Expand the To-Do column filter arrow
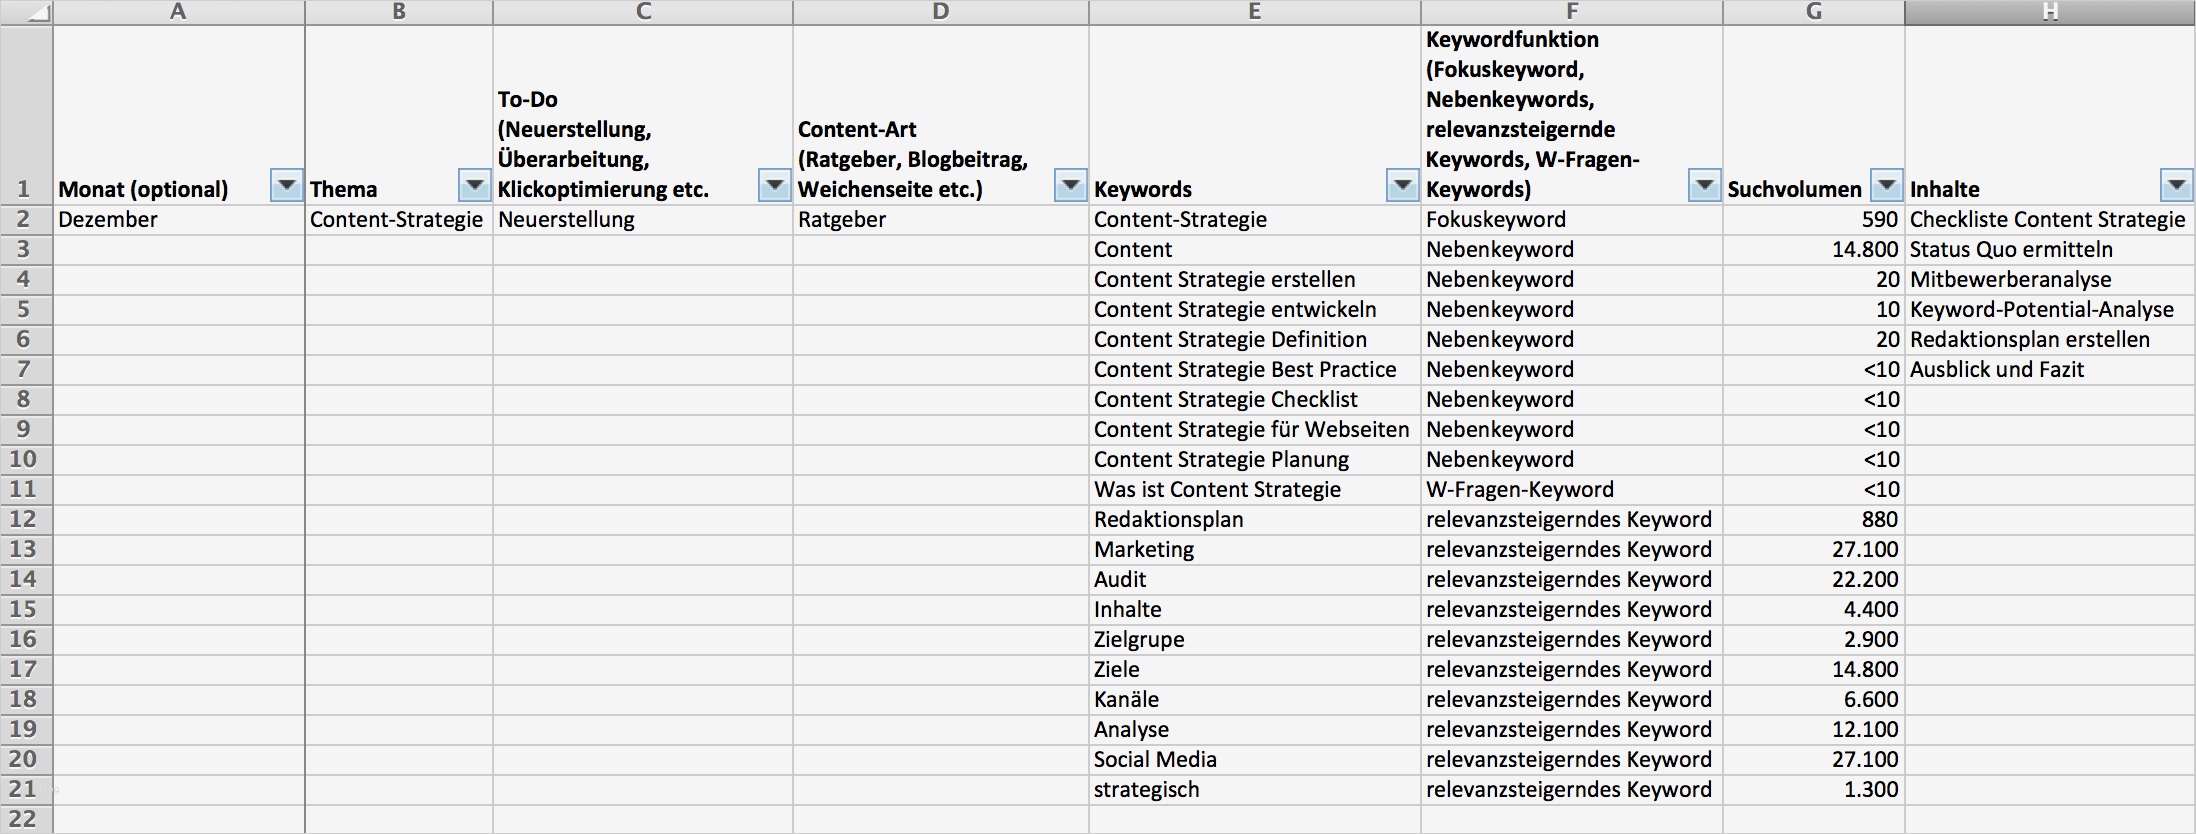The width and height of the screenshot is (2196, 834). 775,186
